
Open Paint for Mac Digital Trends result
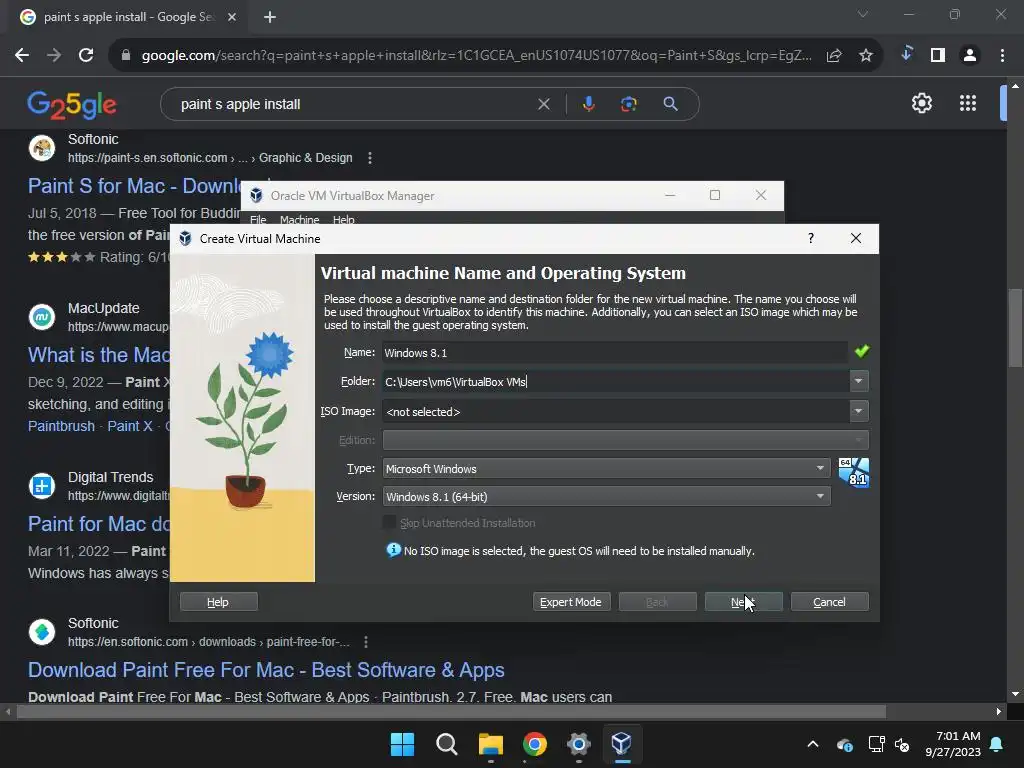click(x=99, y=524)
